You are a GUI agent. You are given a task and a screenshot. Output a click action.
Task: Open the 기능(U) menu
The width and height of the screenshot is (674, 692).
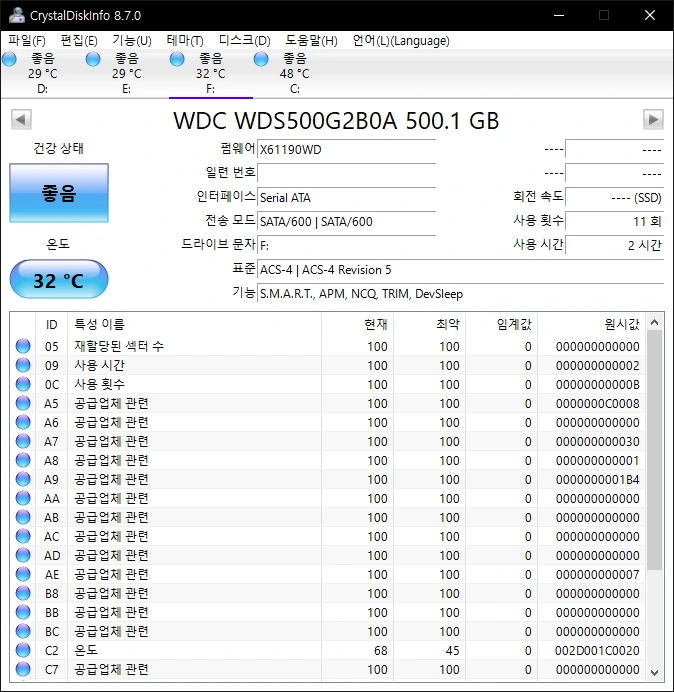coord(132,41)
